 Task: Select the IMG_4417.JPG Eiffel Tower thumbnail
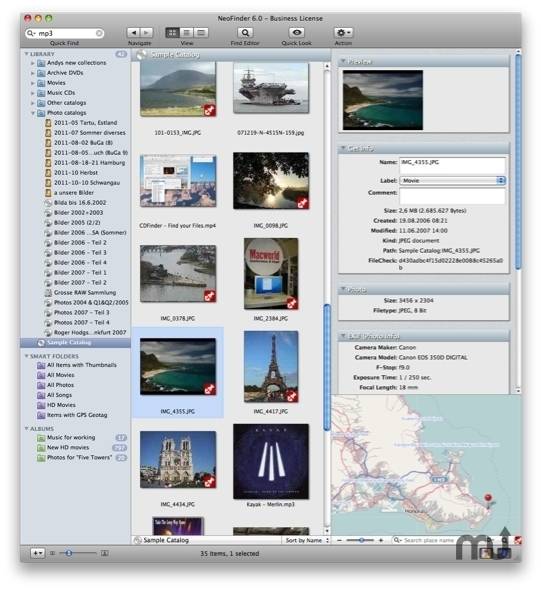[x=271, y=366]
